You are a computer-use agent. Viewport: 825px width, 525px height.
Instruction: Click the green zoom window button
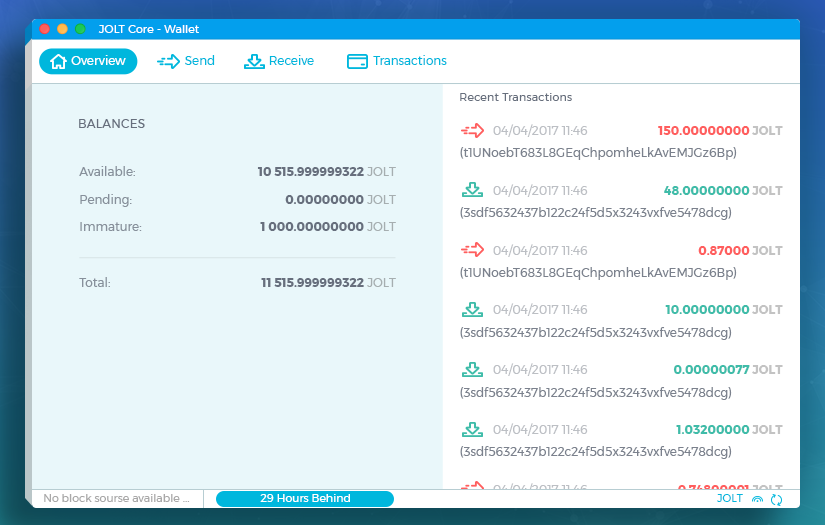[81, 29]
